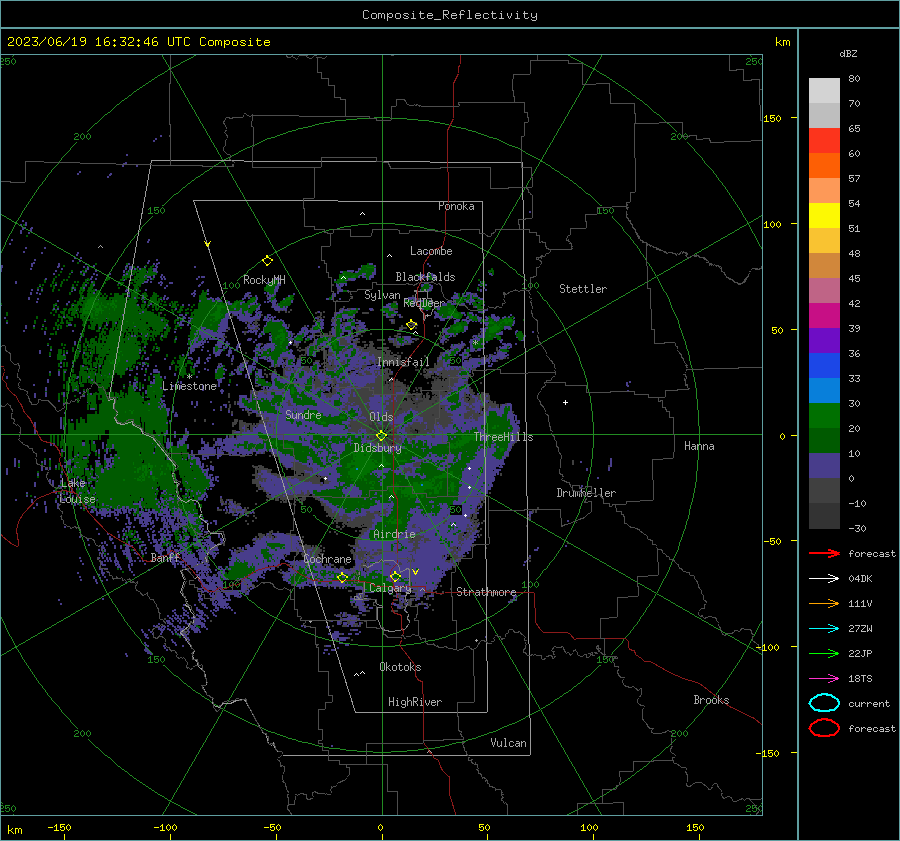Click the Lake Louise label
900x841 pixels.
click(77, 491)
